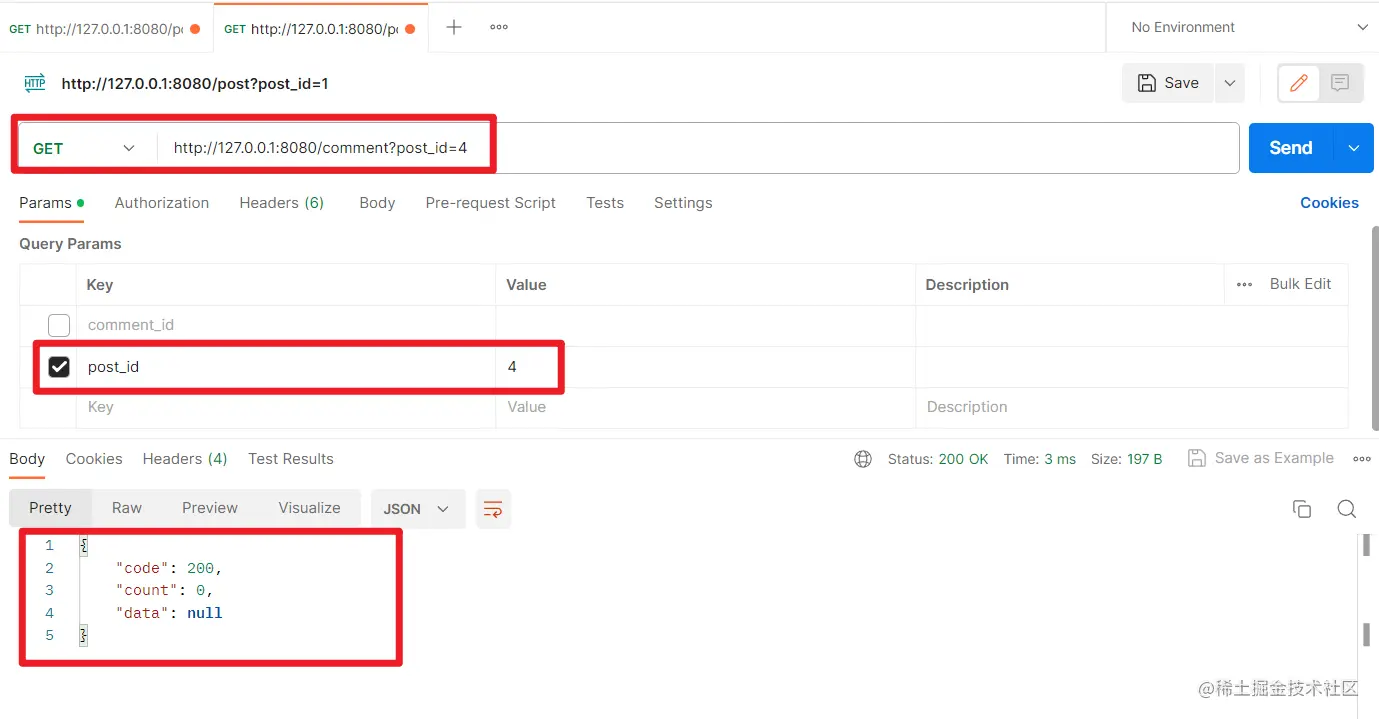
Task: Switch to the Authorization tab
Action: click(162, 203)
